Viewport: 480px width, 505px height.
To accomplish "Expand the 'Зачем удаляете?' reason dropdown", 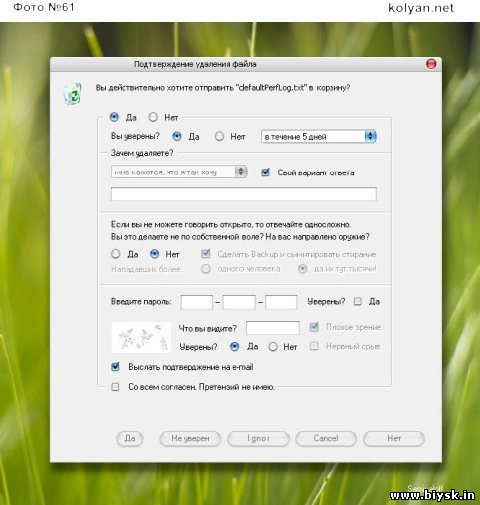I will 241,172.
